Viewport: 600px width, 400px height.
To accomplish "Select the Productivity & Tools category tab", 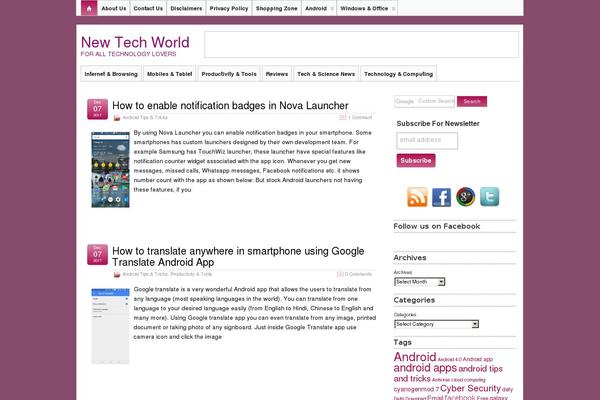I will tap(229, 74).
